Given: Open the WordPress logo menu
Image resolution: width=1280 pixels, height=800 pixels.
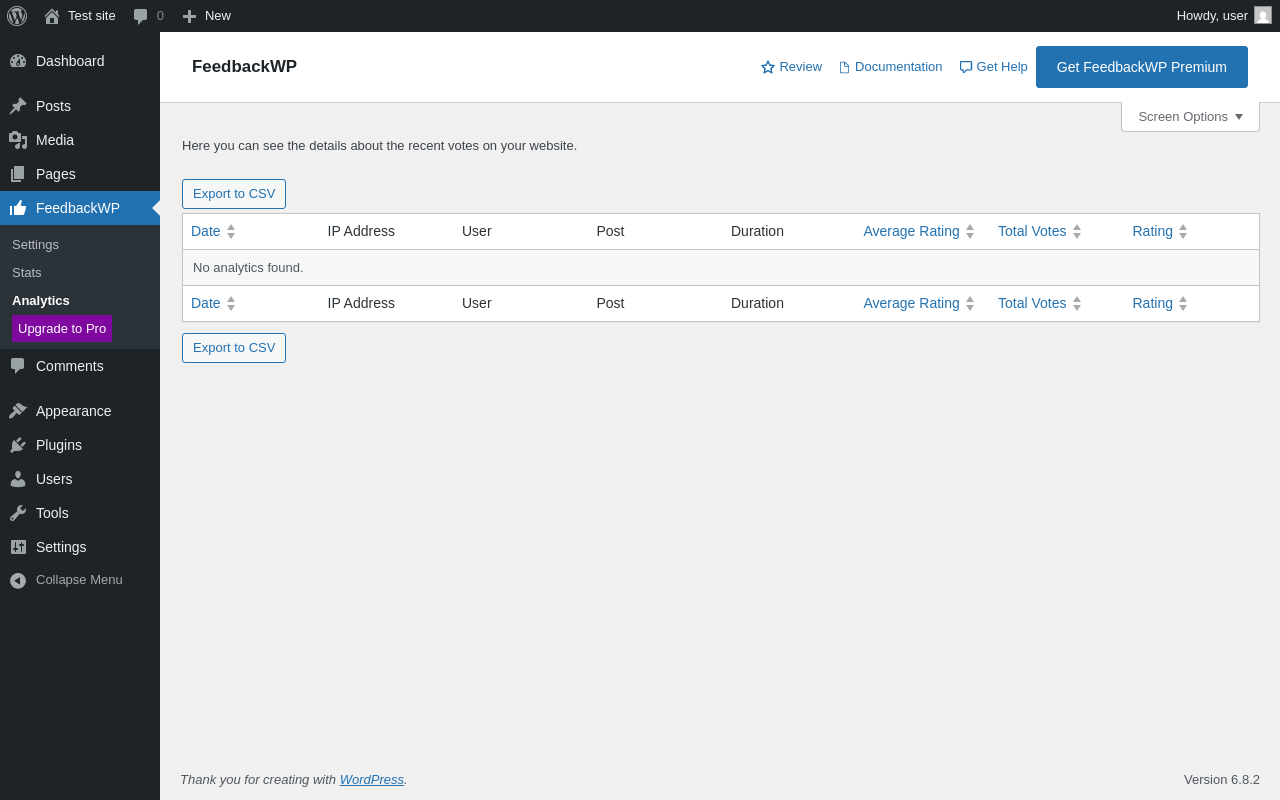Looking at the screenshot, I should point(17,16).
